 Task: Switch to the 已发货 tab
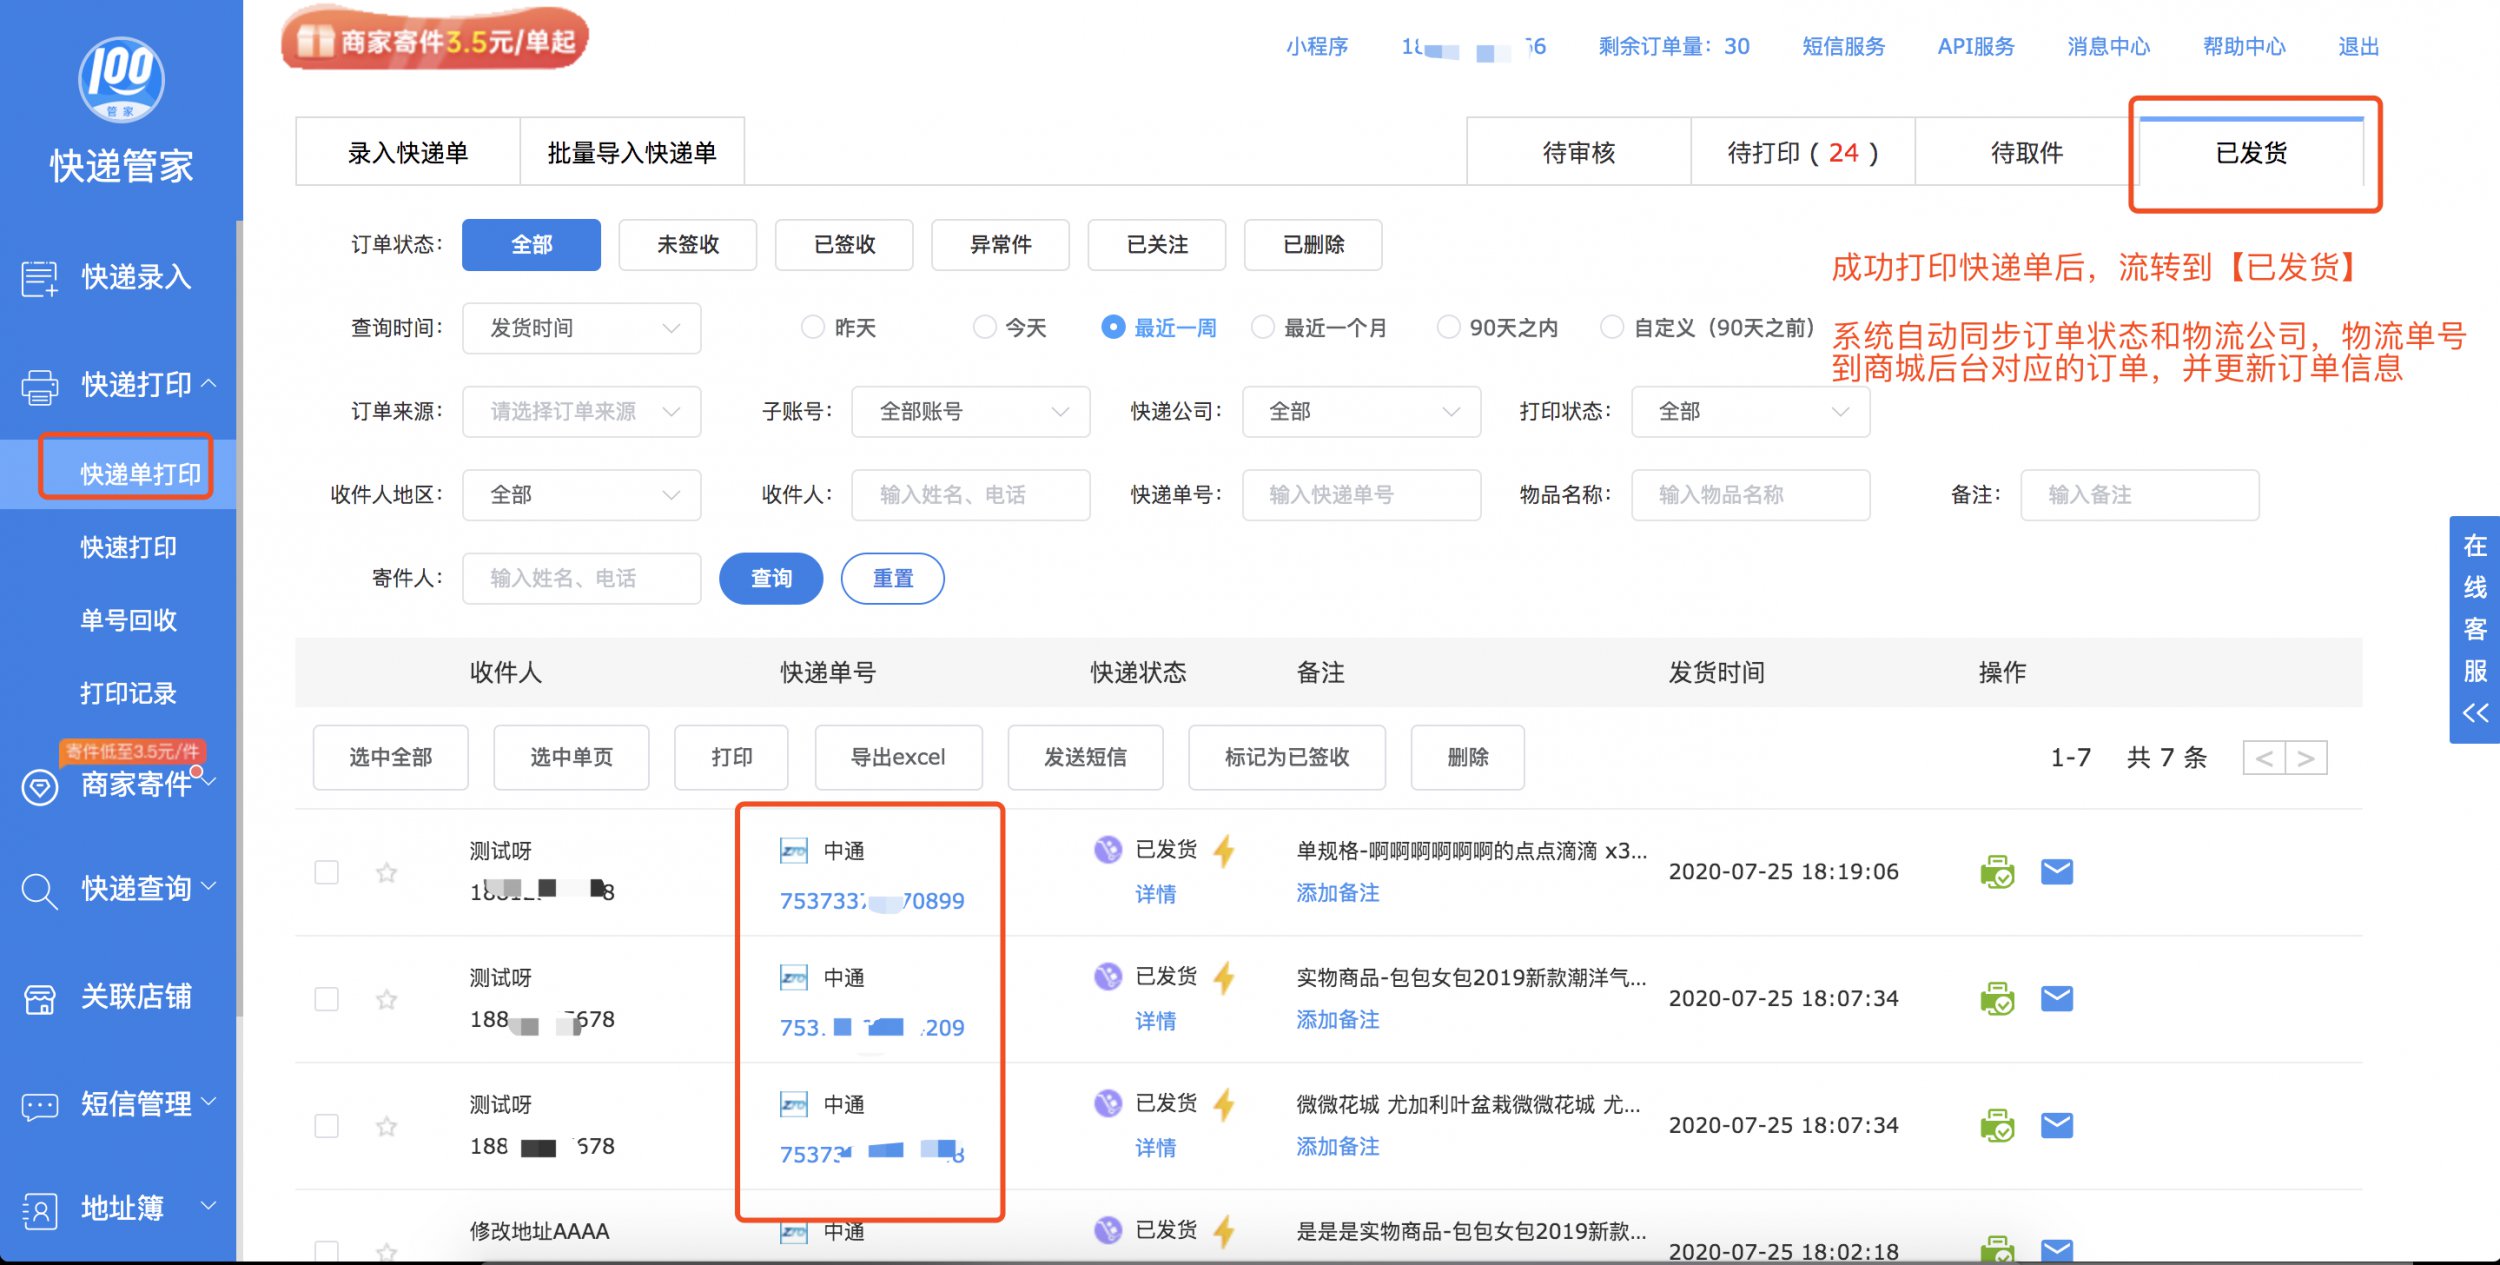tap(2251, 152)
